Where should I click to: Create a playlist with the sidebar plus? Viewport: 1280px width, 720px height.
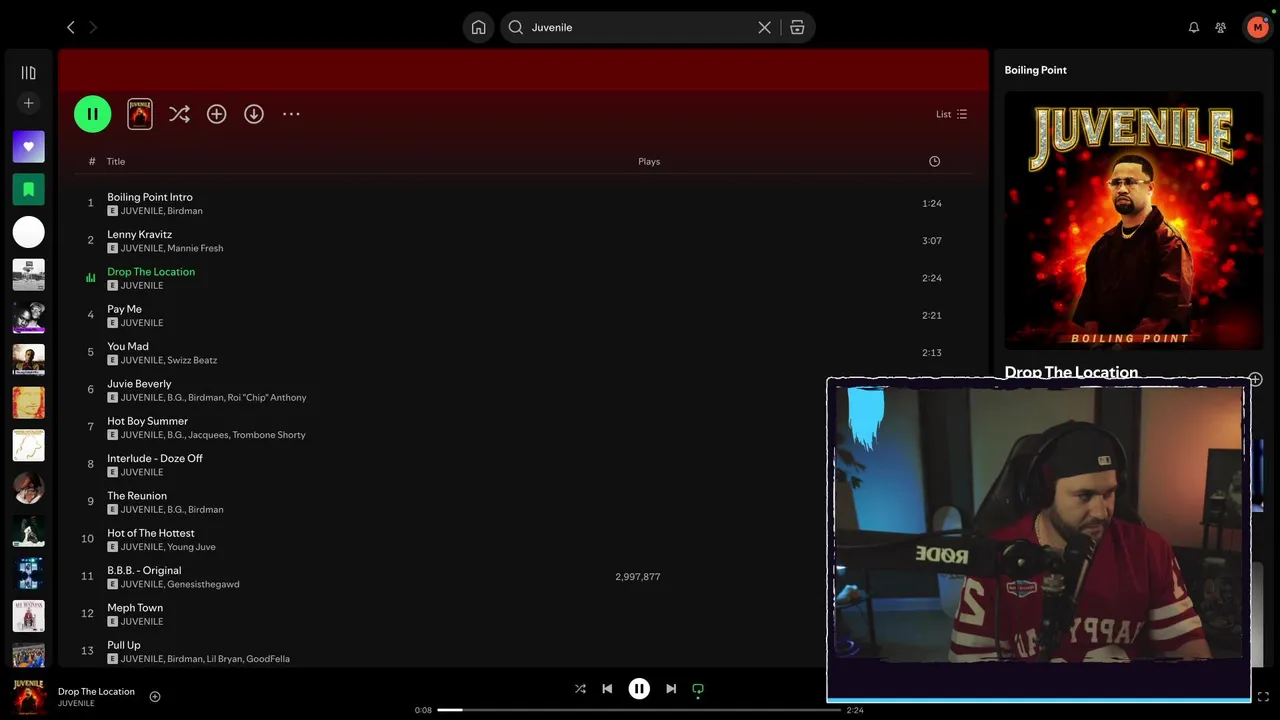coord(28,103)
